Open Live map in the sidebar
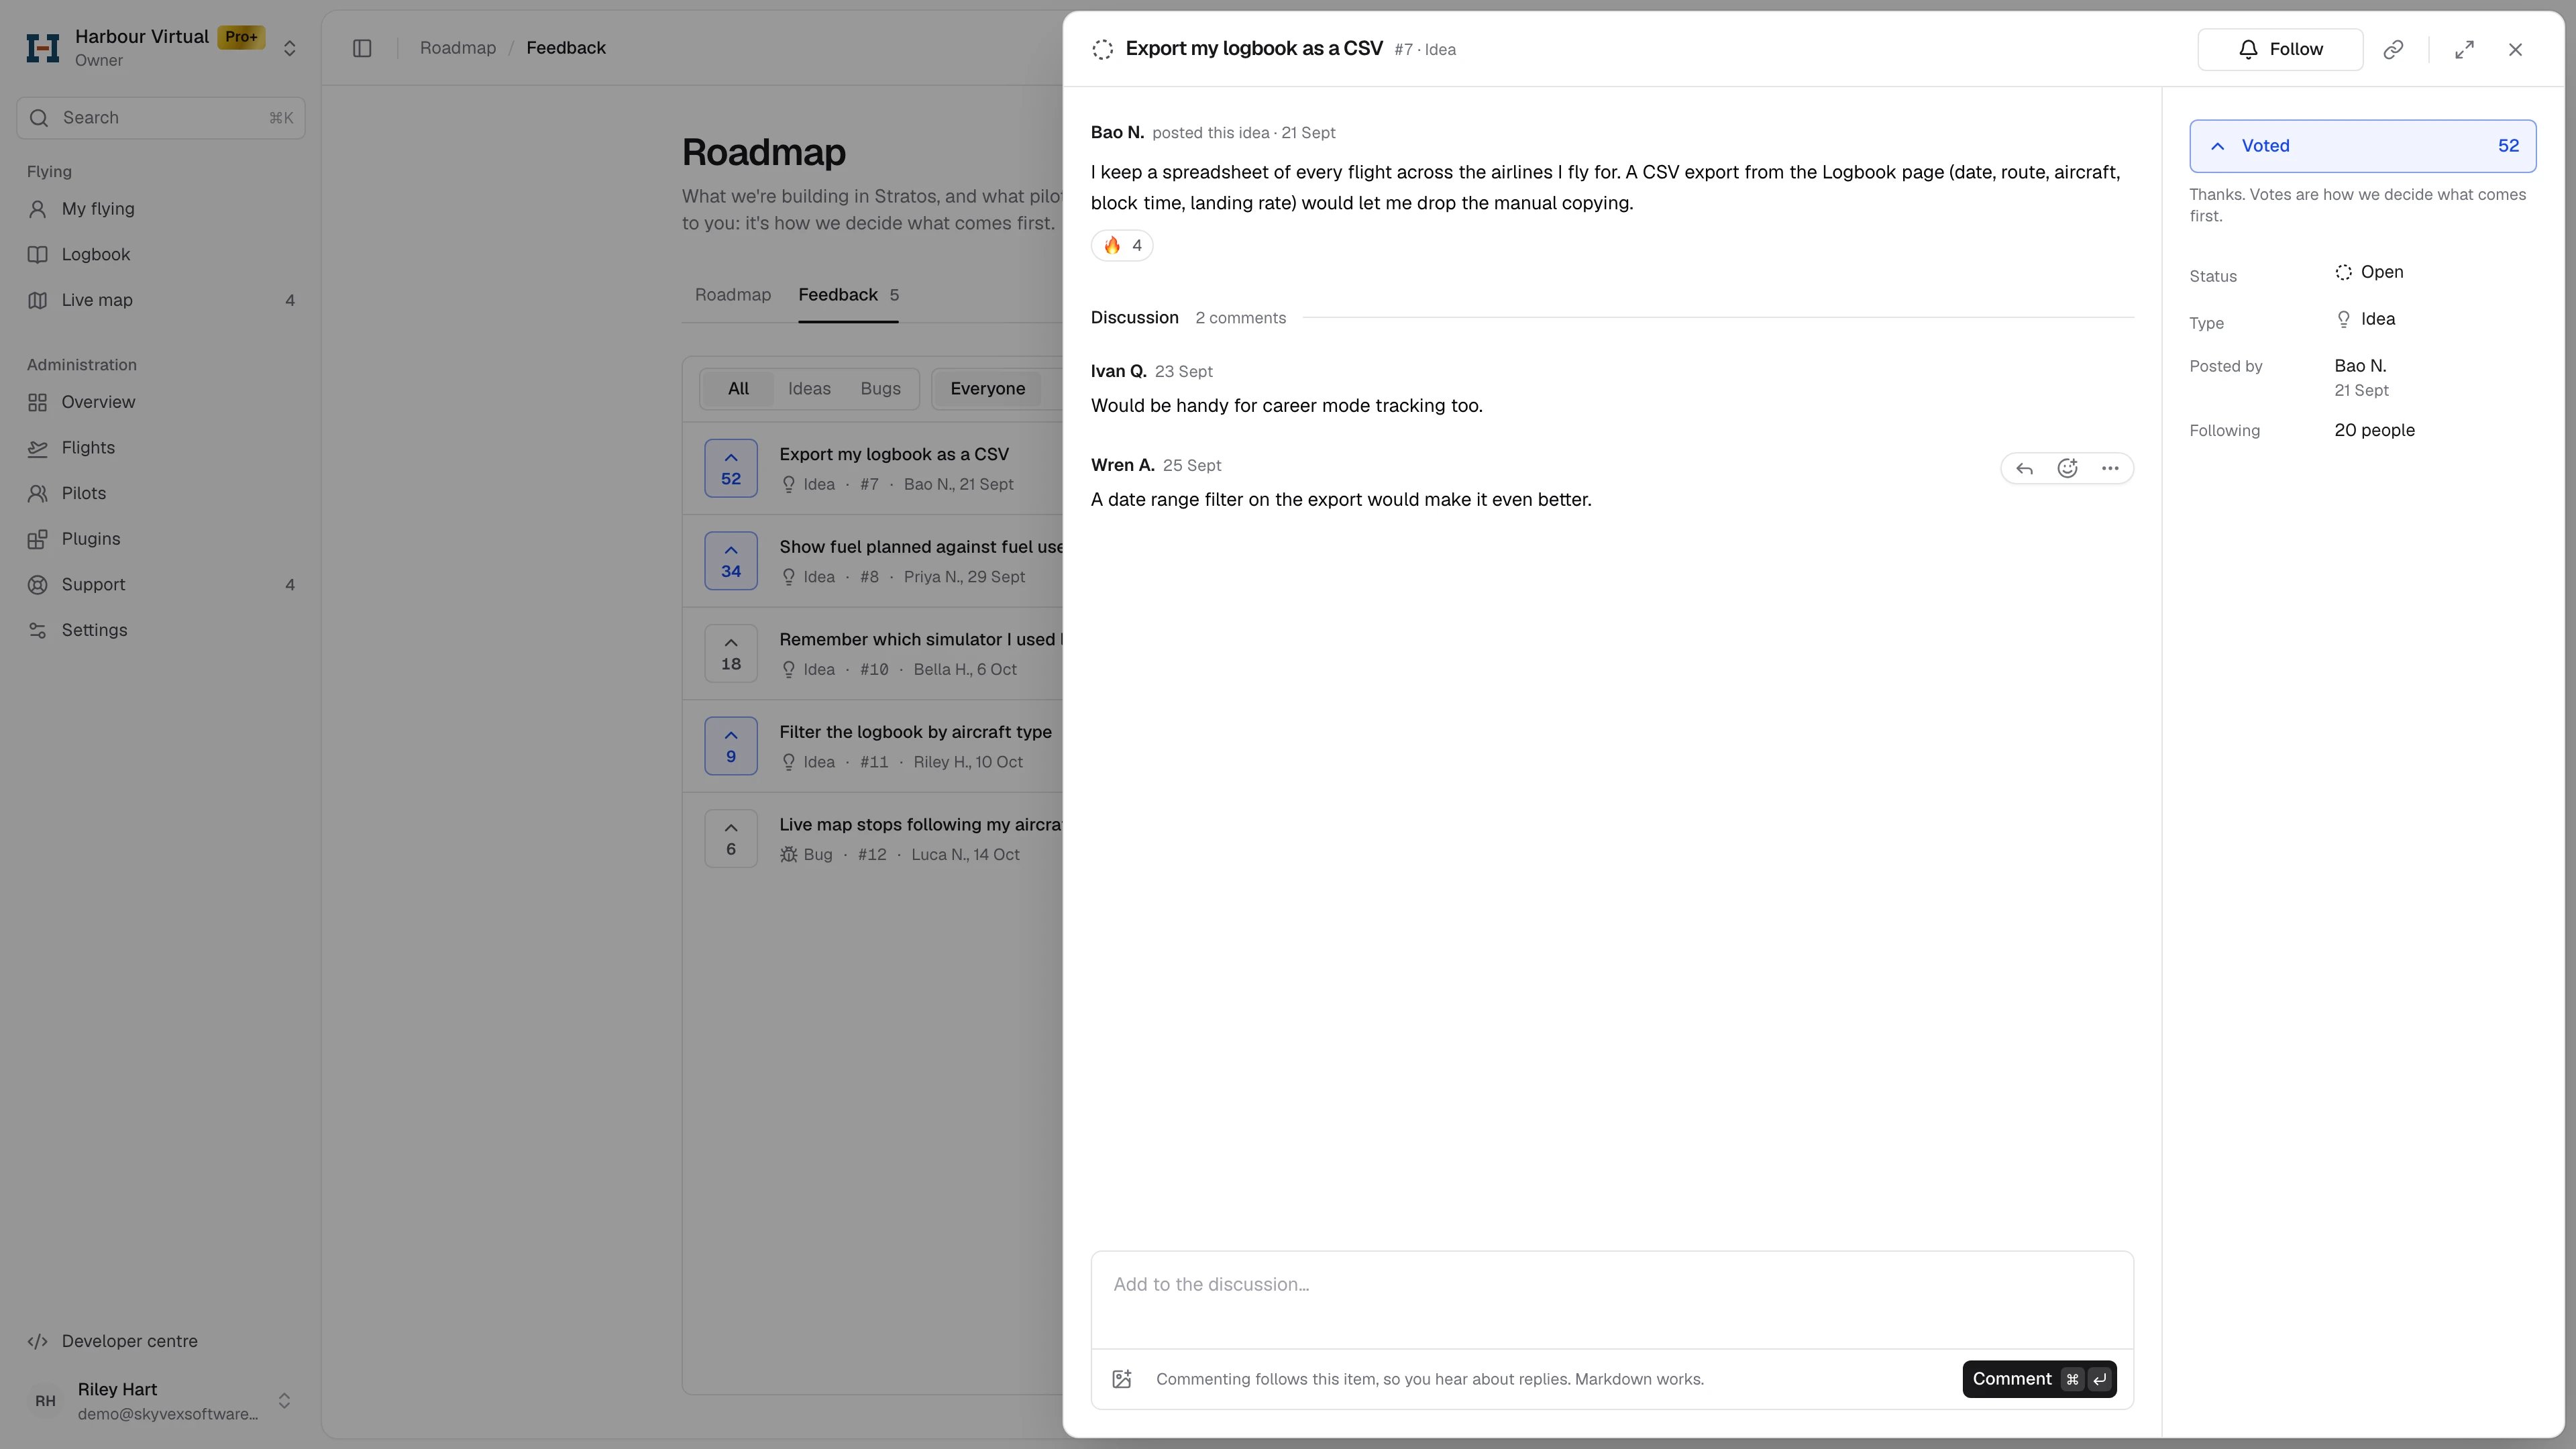Viewport: 2576px width, 1449px height. pos(161,300)
